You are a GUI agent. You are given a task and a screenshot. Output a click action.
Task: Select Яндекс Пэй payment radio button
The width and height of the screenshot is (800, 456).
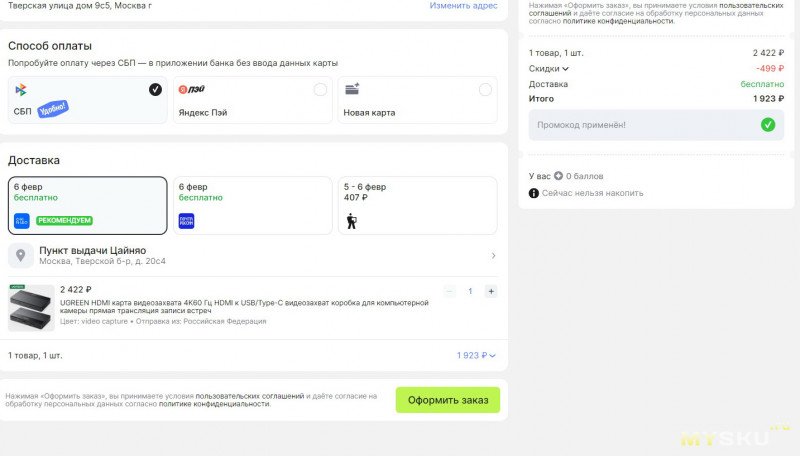pos(320,89)
